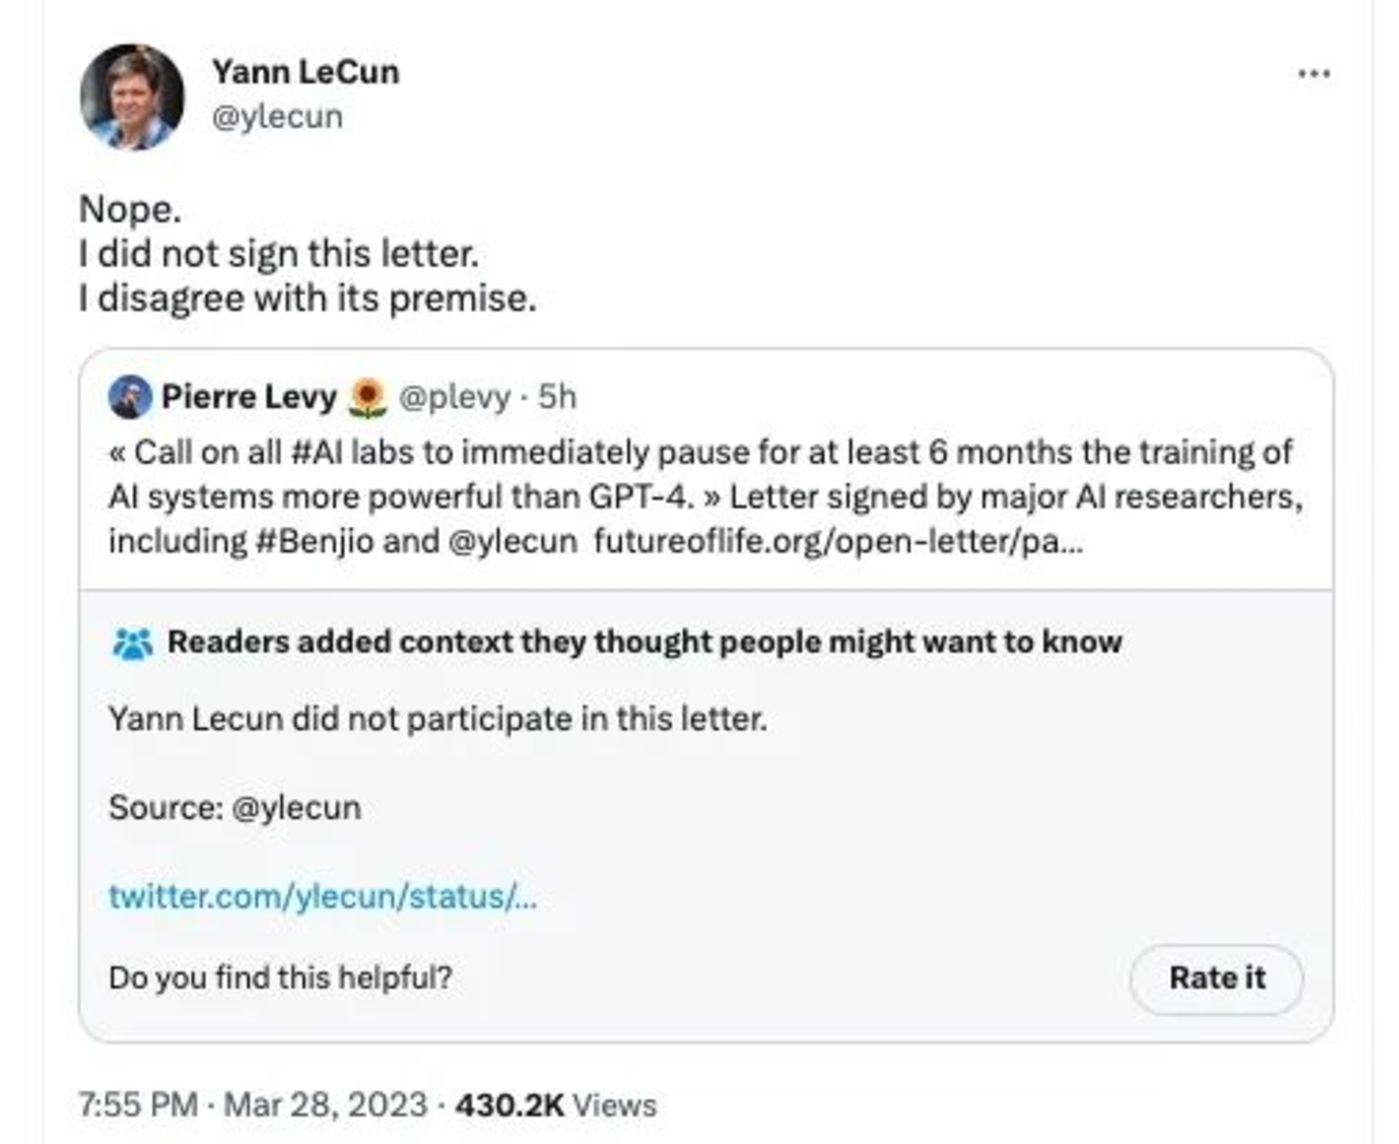Click the 5h timestamp of quoted tweet
The width and height of the screenshot is (1399, 1144).
coord(557,397)
